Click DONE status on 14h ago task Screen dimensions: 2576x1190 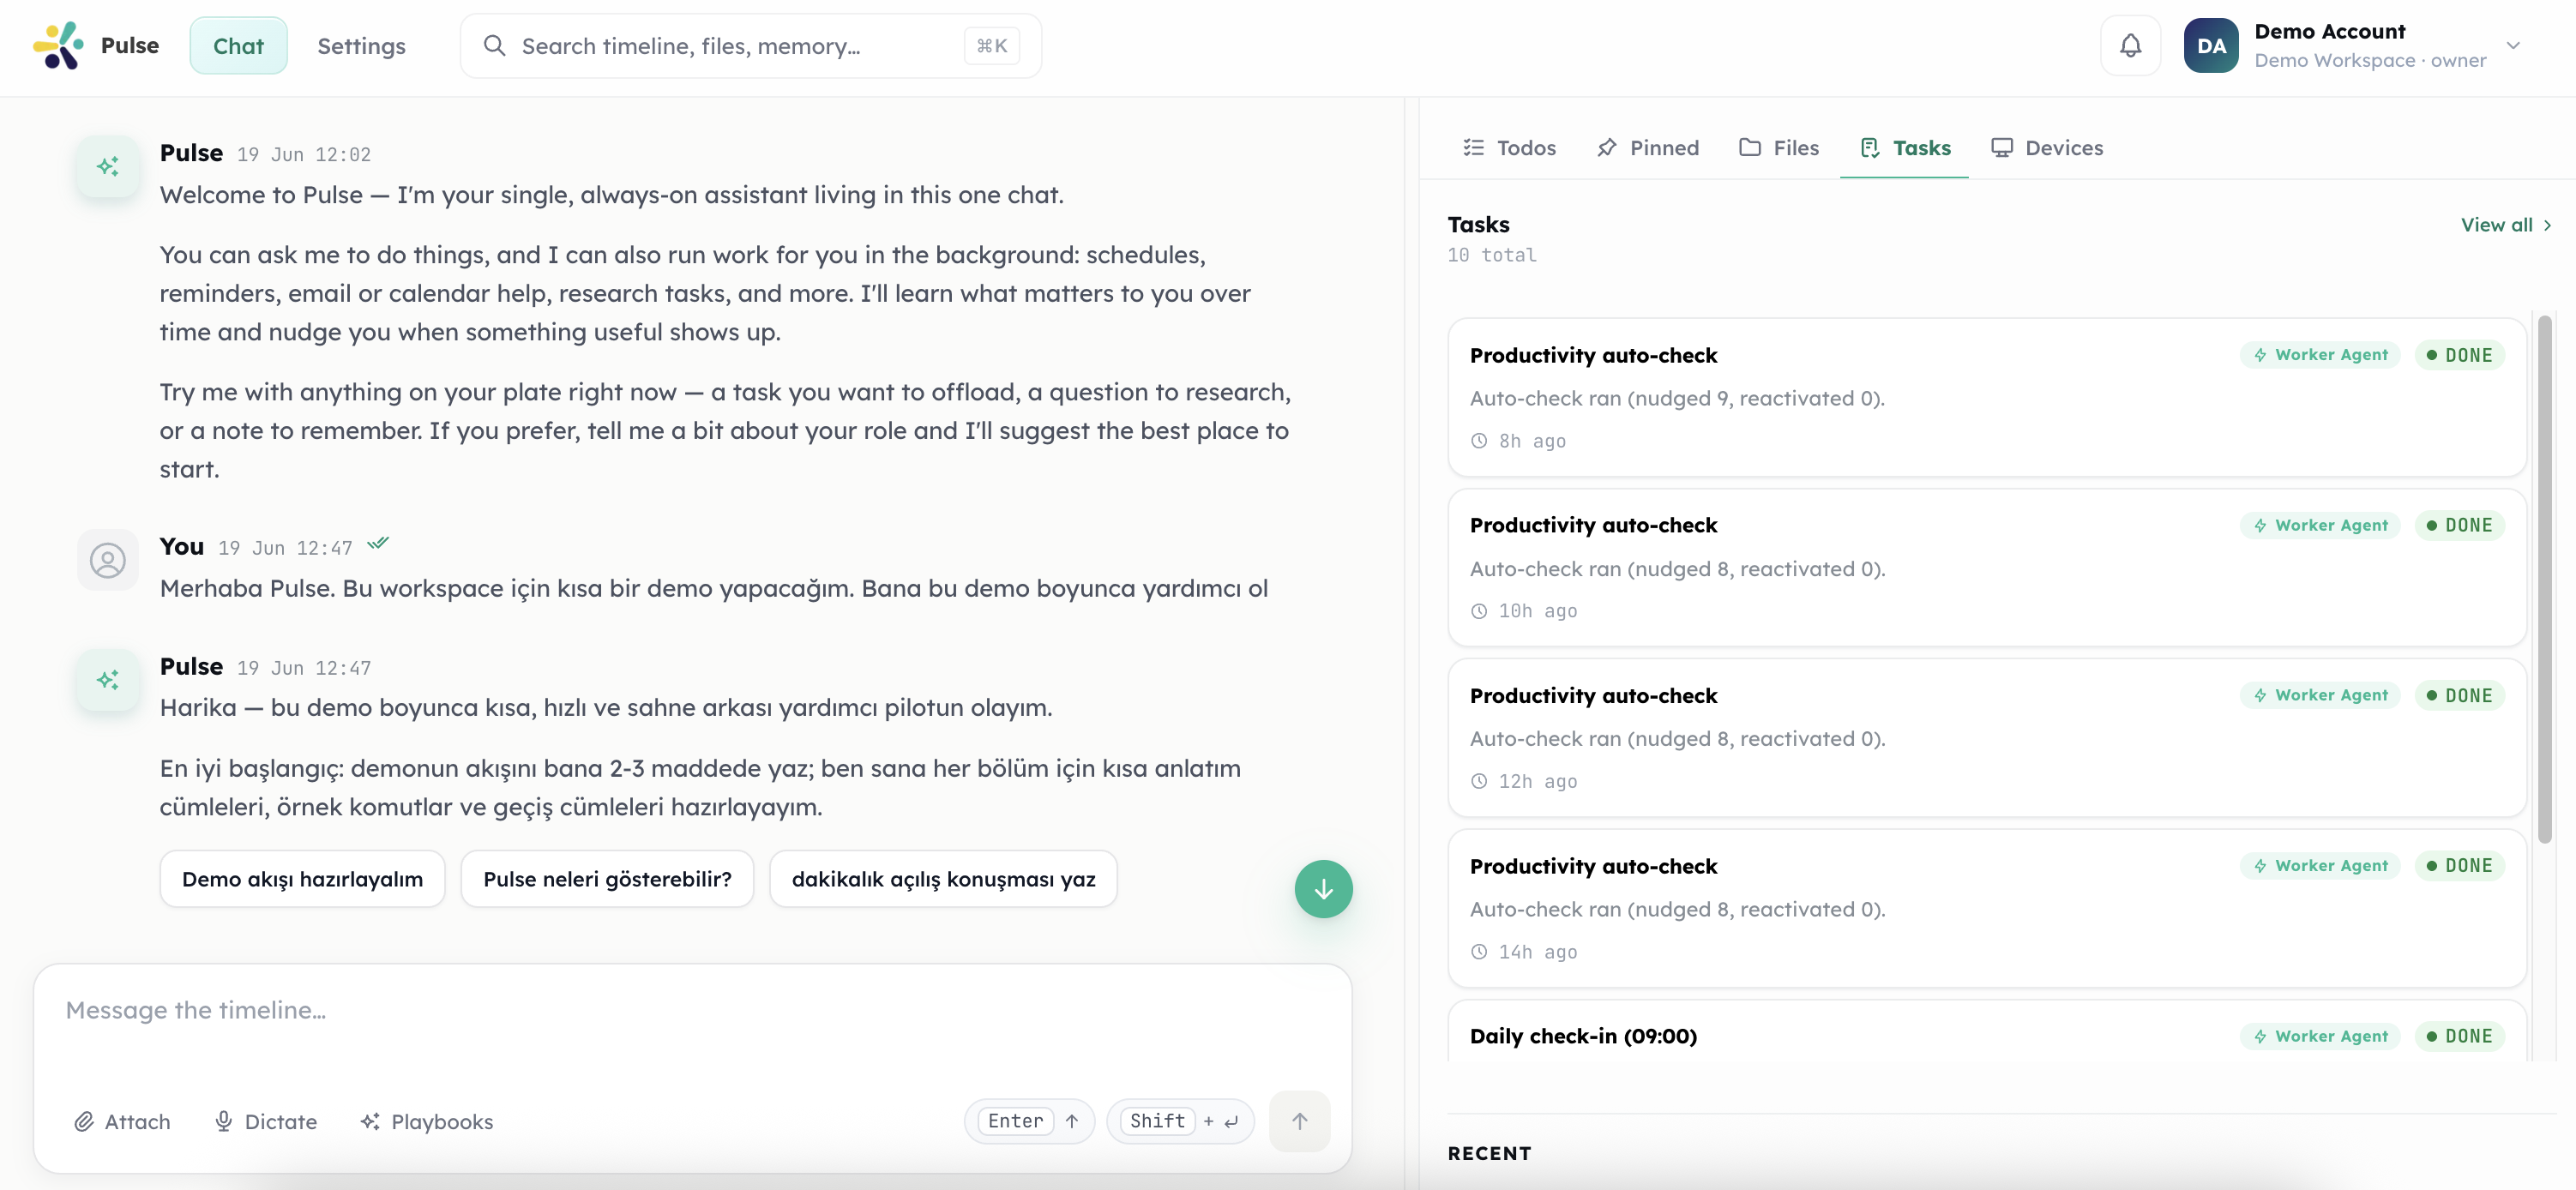point(2459,866)
